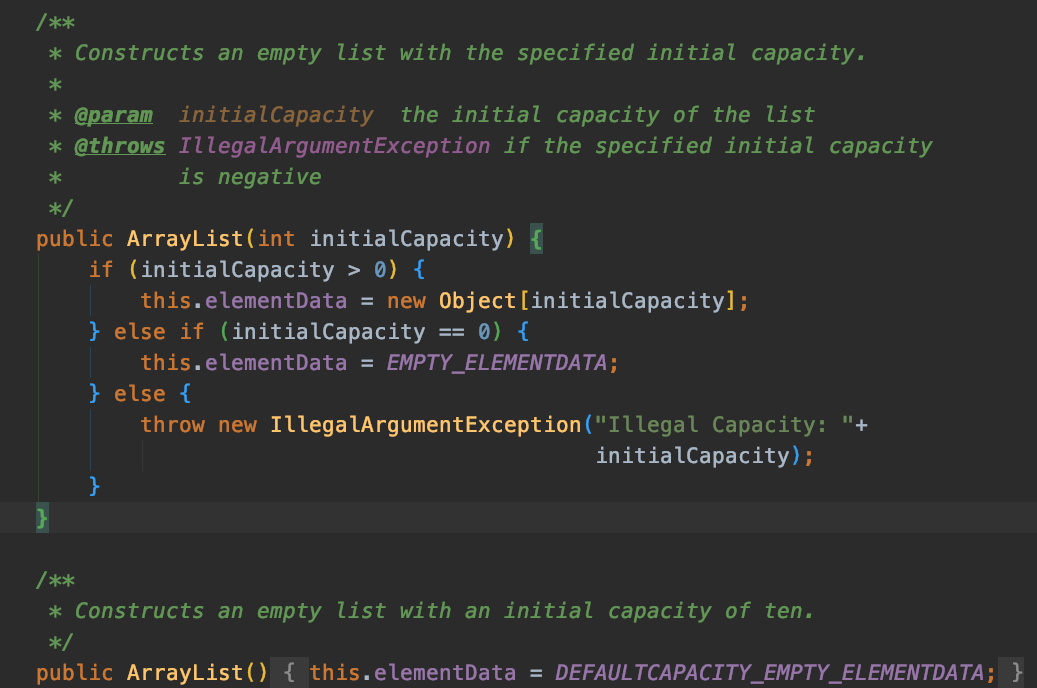Viewport: 1037px width, 688px height.
Task: Click the throw keyword
Action: [173, 425]
